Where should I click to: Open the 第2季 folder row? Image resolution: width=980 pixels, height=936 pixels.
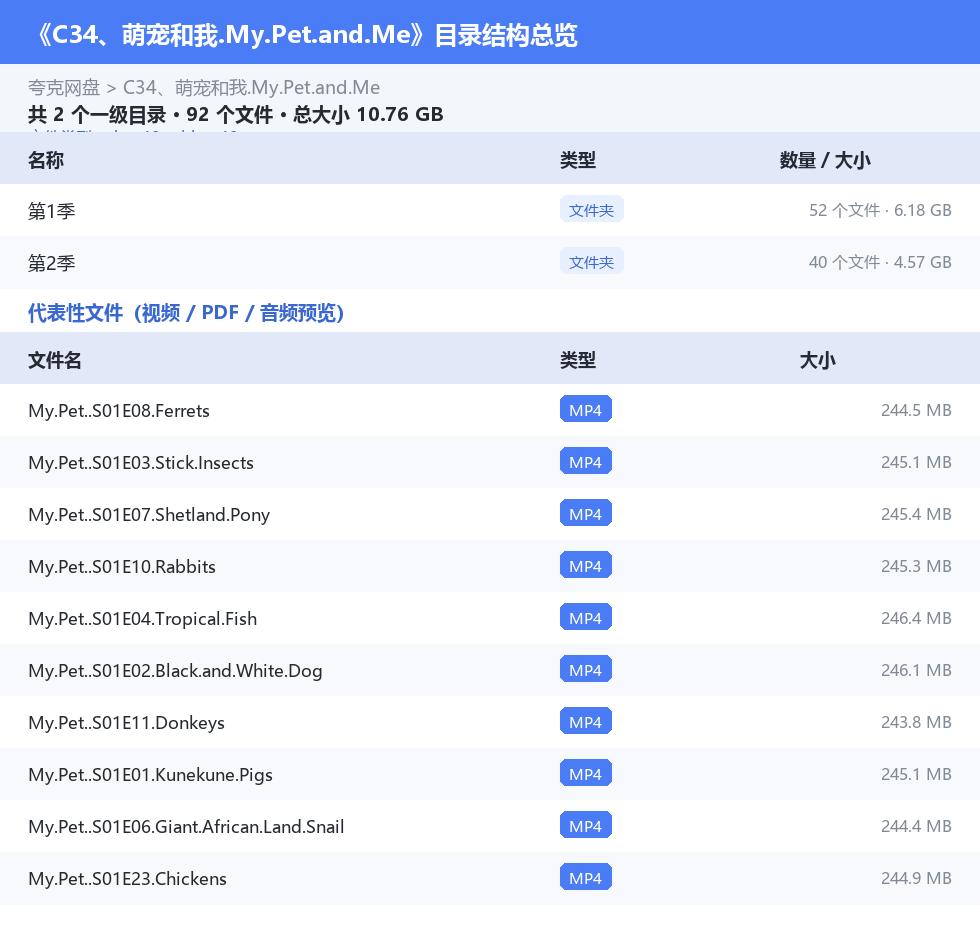pos(490,262)
